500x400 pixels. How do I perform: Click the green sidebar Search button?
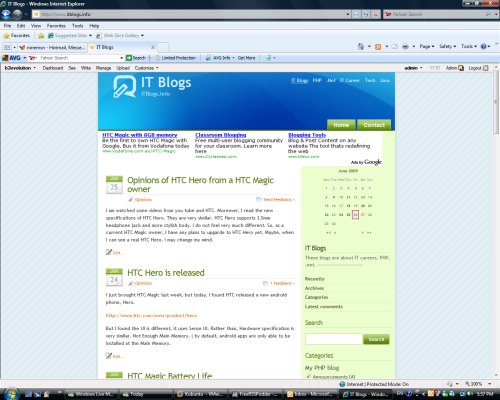point(376,339)
